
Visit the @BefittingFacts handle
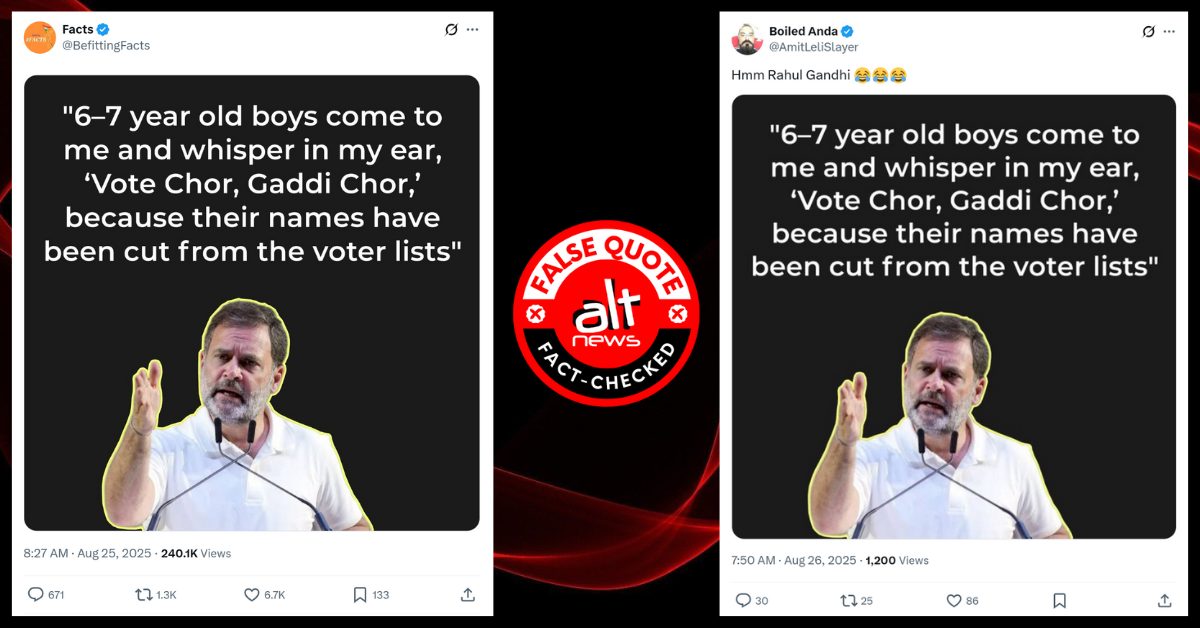pos(106,46)
